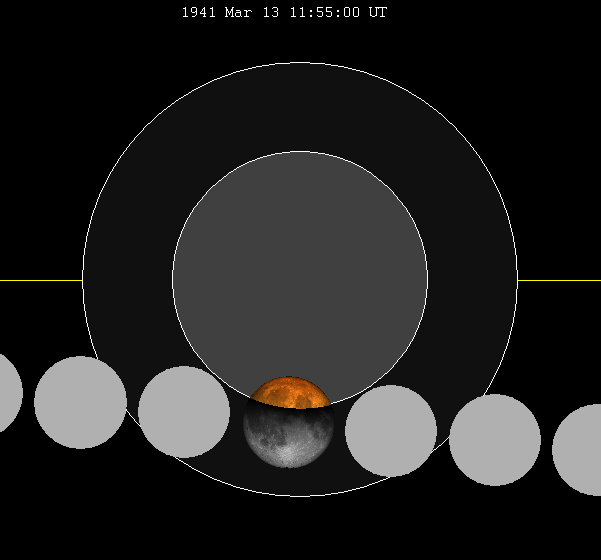Click the partial moon disc at far left
This screenshot has height=560, width=601.
pos(8,392)
